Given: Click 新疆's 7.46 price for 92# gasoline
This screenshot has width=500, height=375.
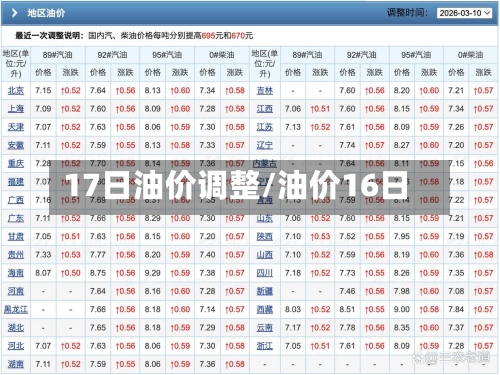Looking at the screenshot, I should (347, 291).
